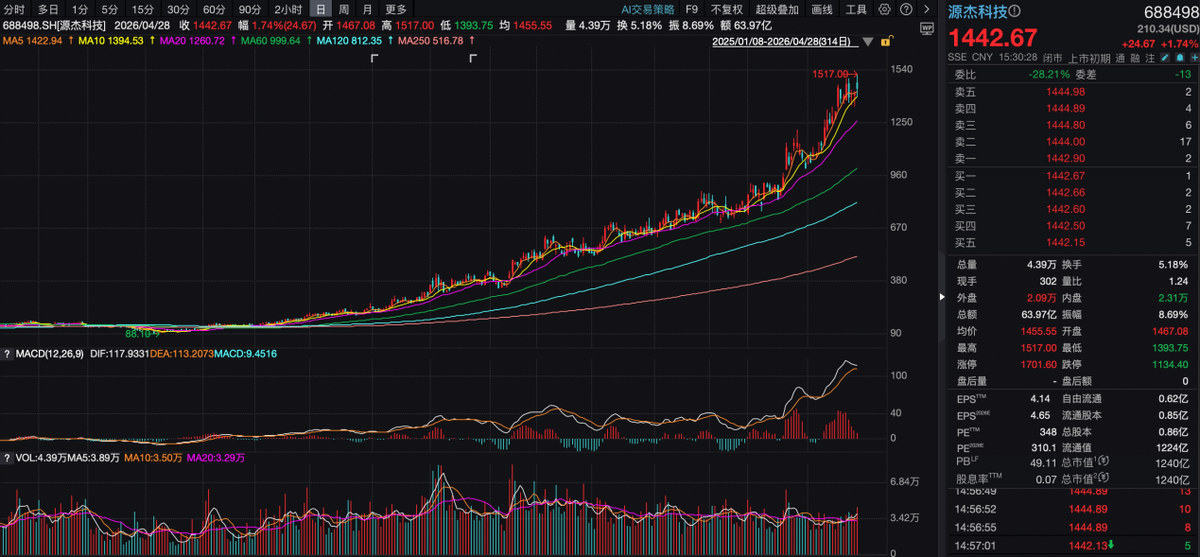Open VOL indicator help question icon
Screen dimensions: 1200x557
[7, 457]
